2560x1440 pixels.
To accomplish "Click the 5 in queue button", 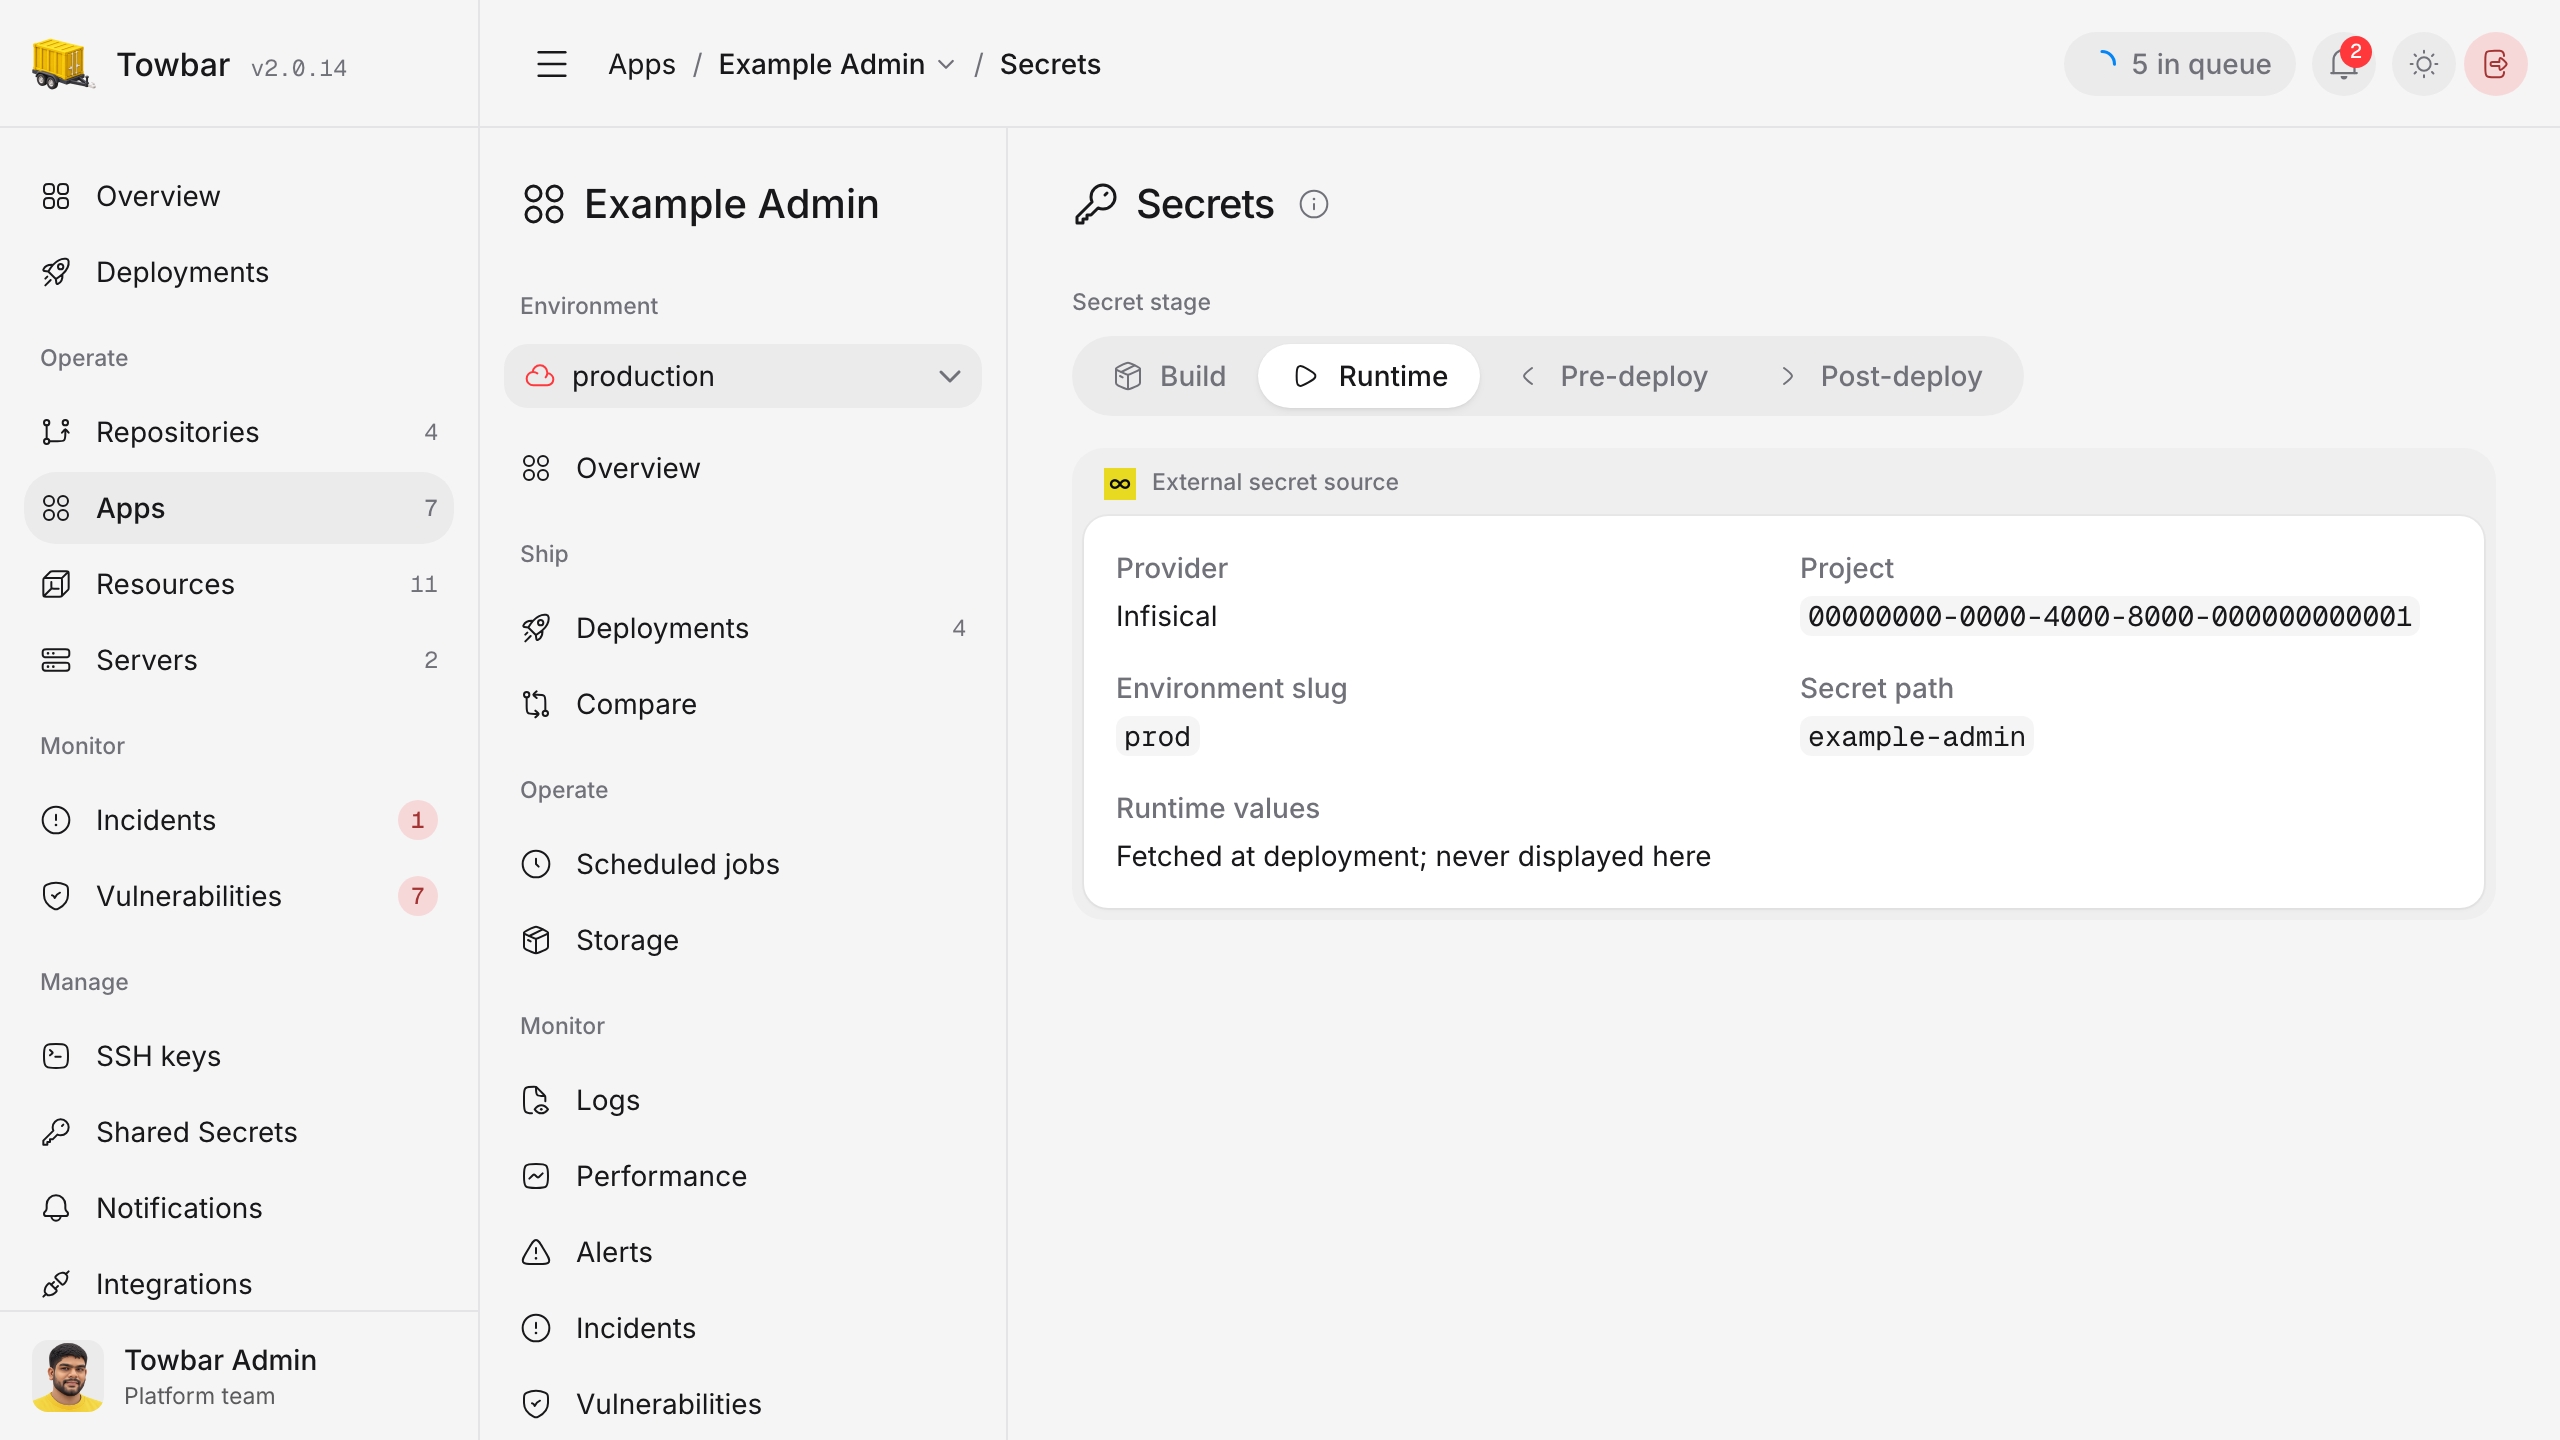I will point(2179,64).
